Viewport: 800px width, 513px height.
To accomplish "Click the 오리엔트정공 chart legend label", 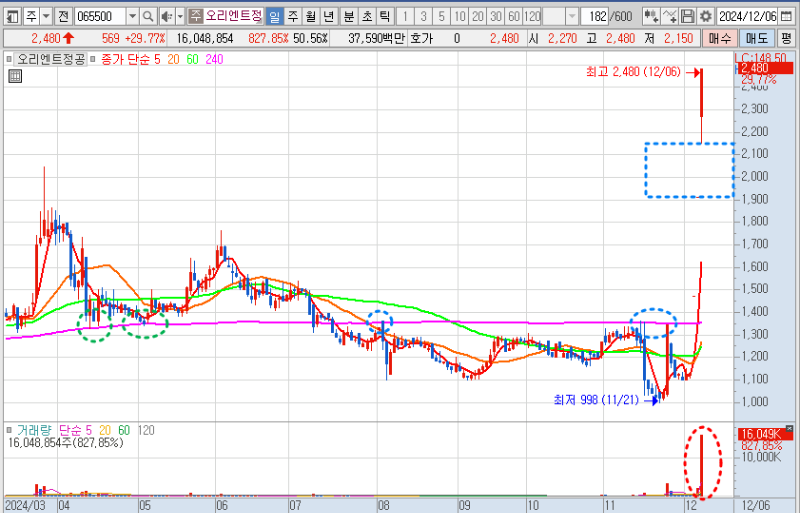I will coord(51,60).
